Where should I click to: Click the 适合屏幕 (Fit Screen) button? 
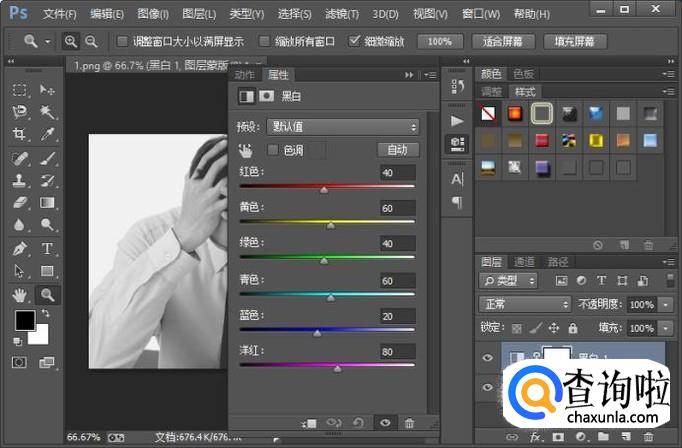505,42
